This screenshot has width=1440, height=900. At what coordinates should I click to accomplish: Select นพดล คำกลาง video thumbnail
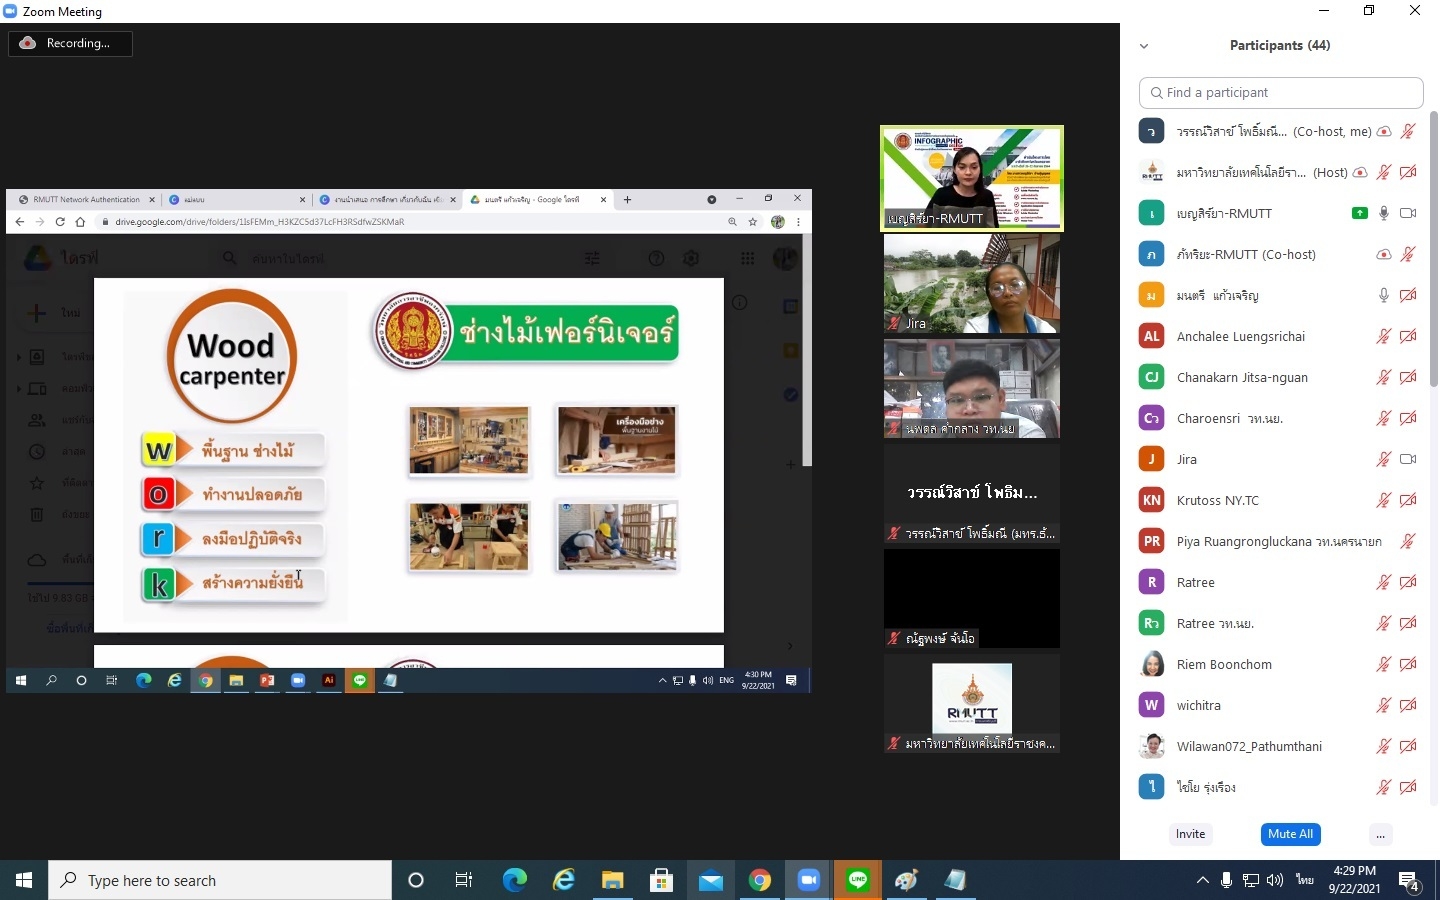pos(972,389)
